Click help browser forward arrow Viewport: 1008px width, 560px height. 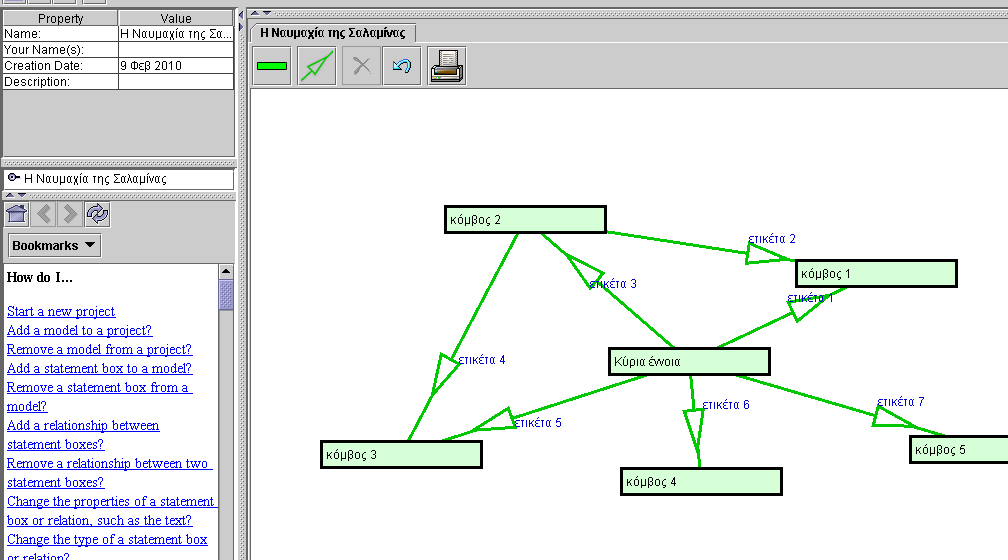pos(70,213)
